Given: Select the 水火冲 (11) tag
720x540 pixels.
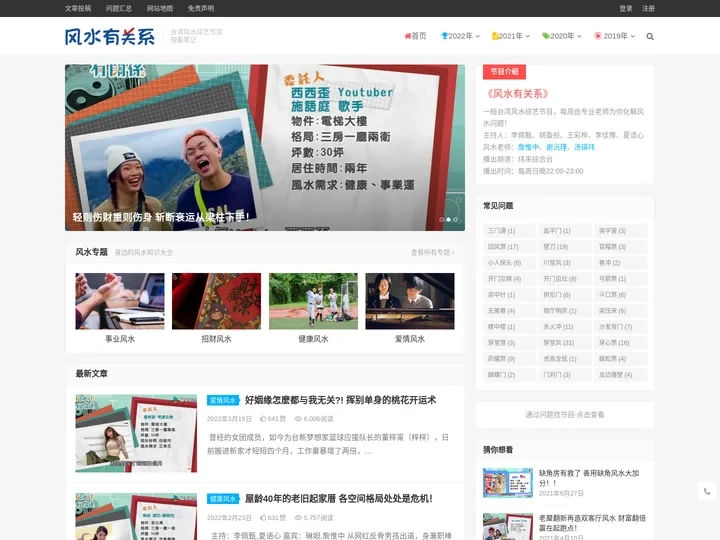Looking at the screenshot, I should pyautogui.click(x=565, y=326).
